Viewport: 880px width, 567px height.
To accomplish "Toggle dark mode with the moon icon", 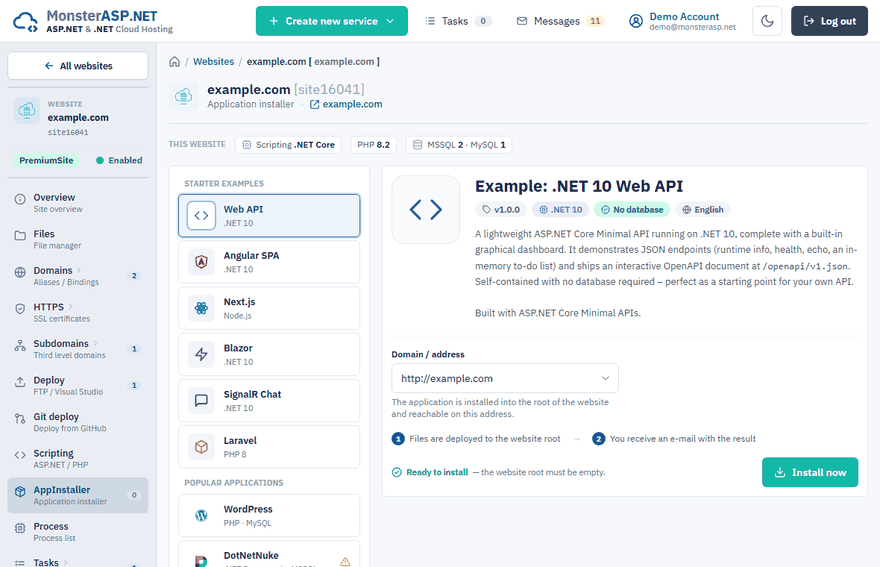I will tap(767, 21).
